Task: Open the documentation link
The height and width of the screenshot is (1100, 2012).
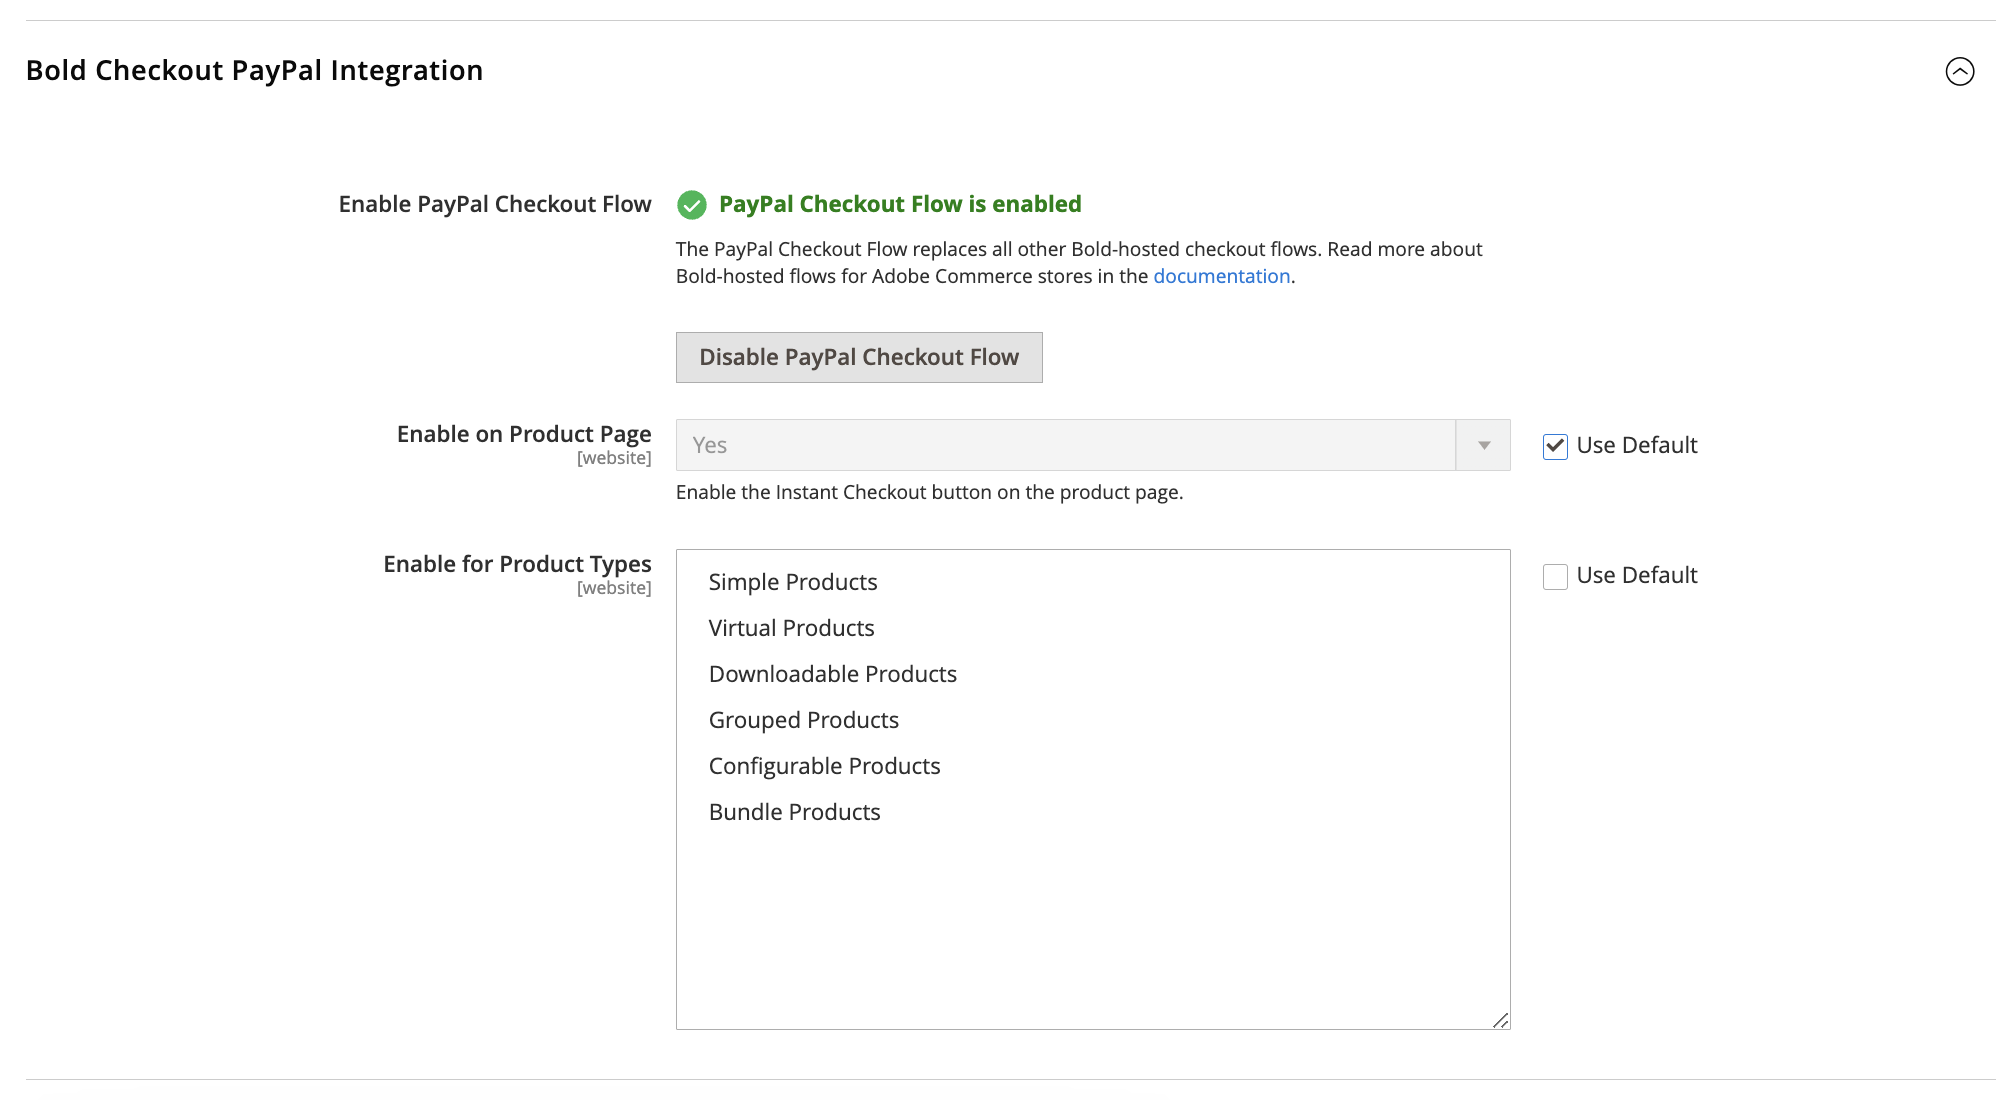Action: tap(1221, 276)
